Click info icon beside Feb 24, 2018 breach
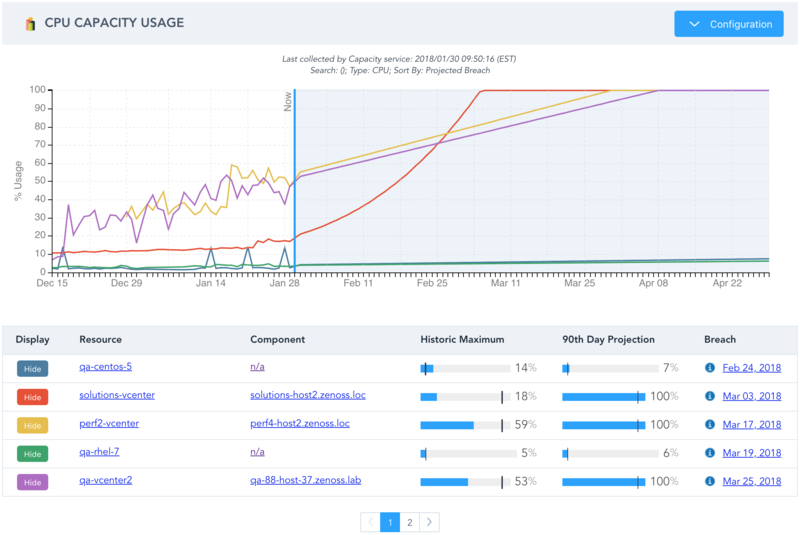The height and width of the screenshot is (535, 800). click(710, 367)
